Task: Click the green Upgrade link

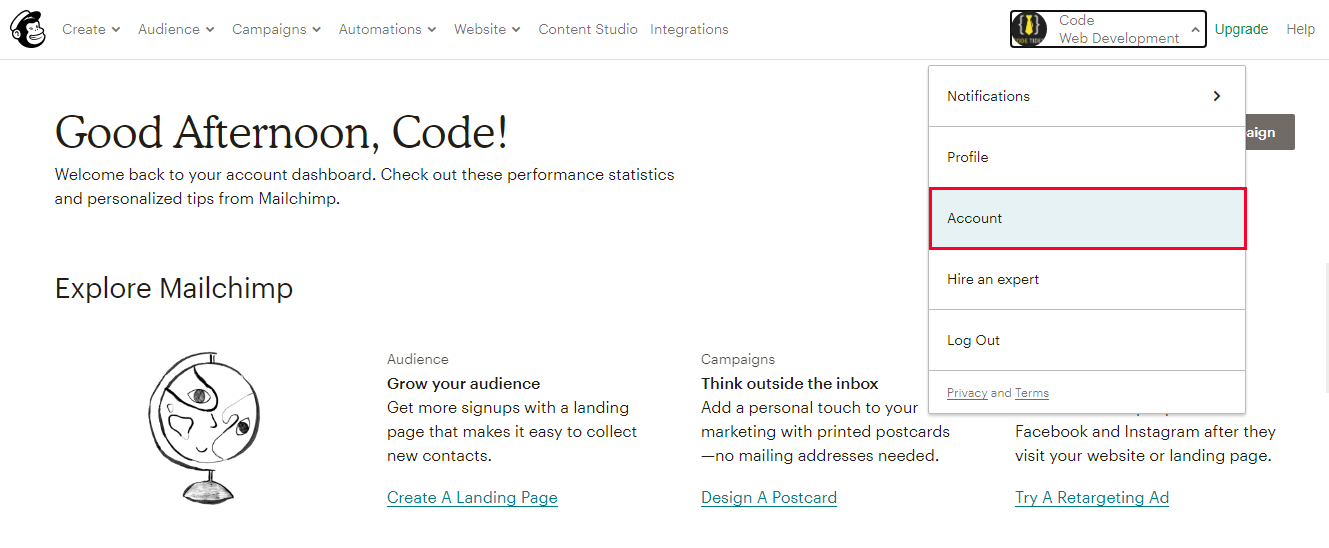Action: click(1241, 29)
